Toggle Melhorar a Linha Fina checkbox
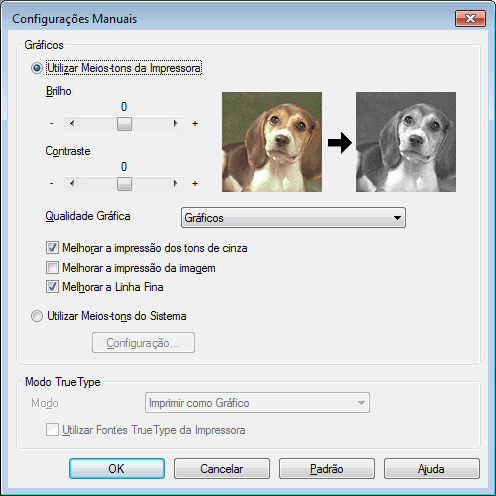This screenshot has width=496, height=496. point(52,287)
